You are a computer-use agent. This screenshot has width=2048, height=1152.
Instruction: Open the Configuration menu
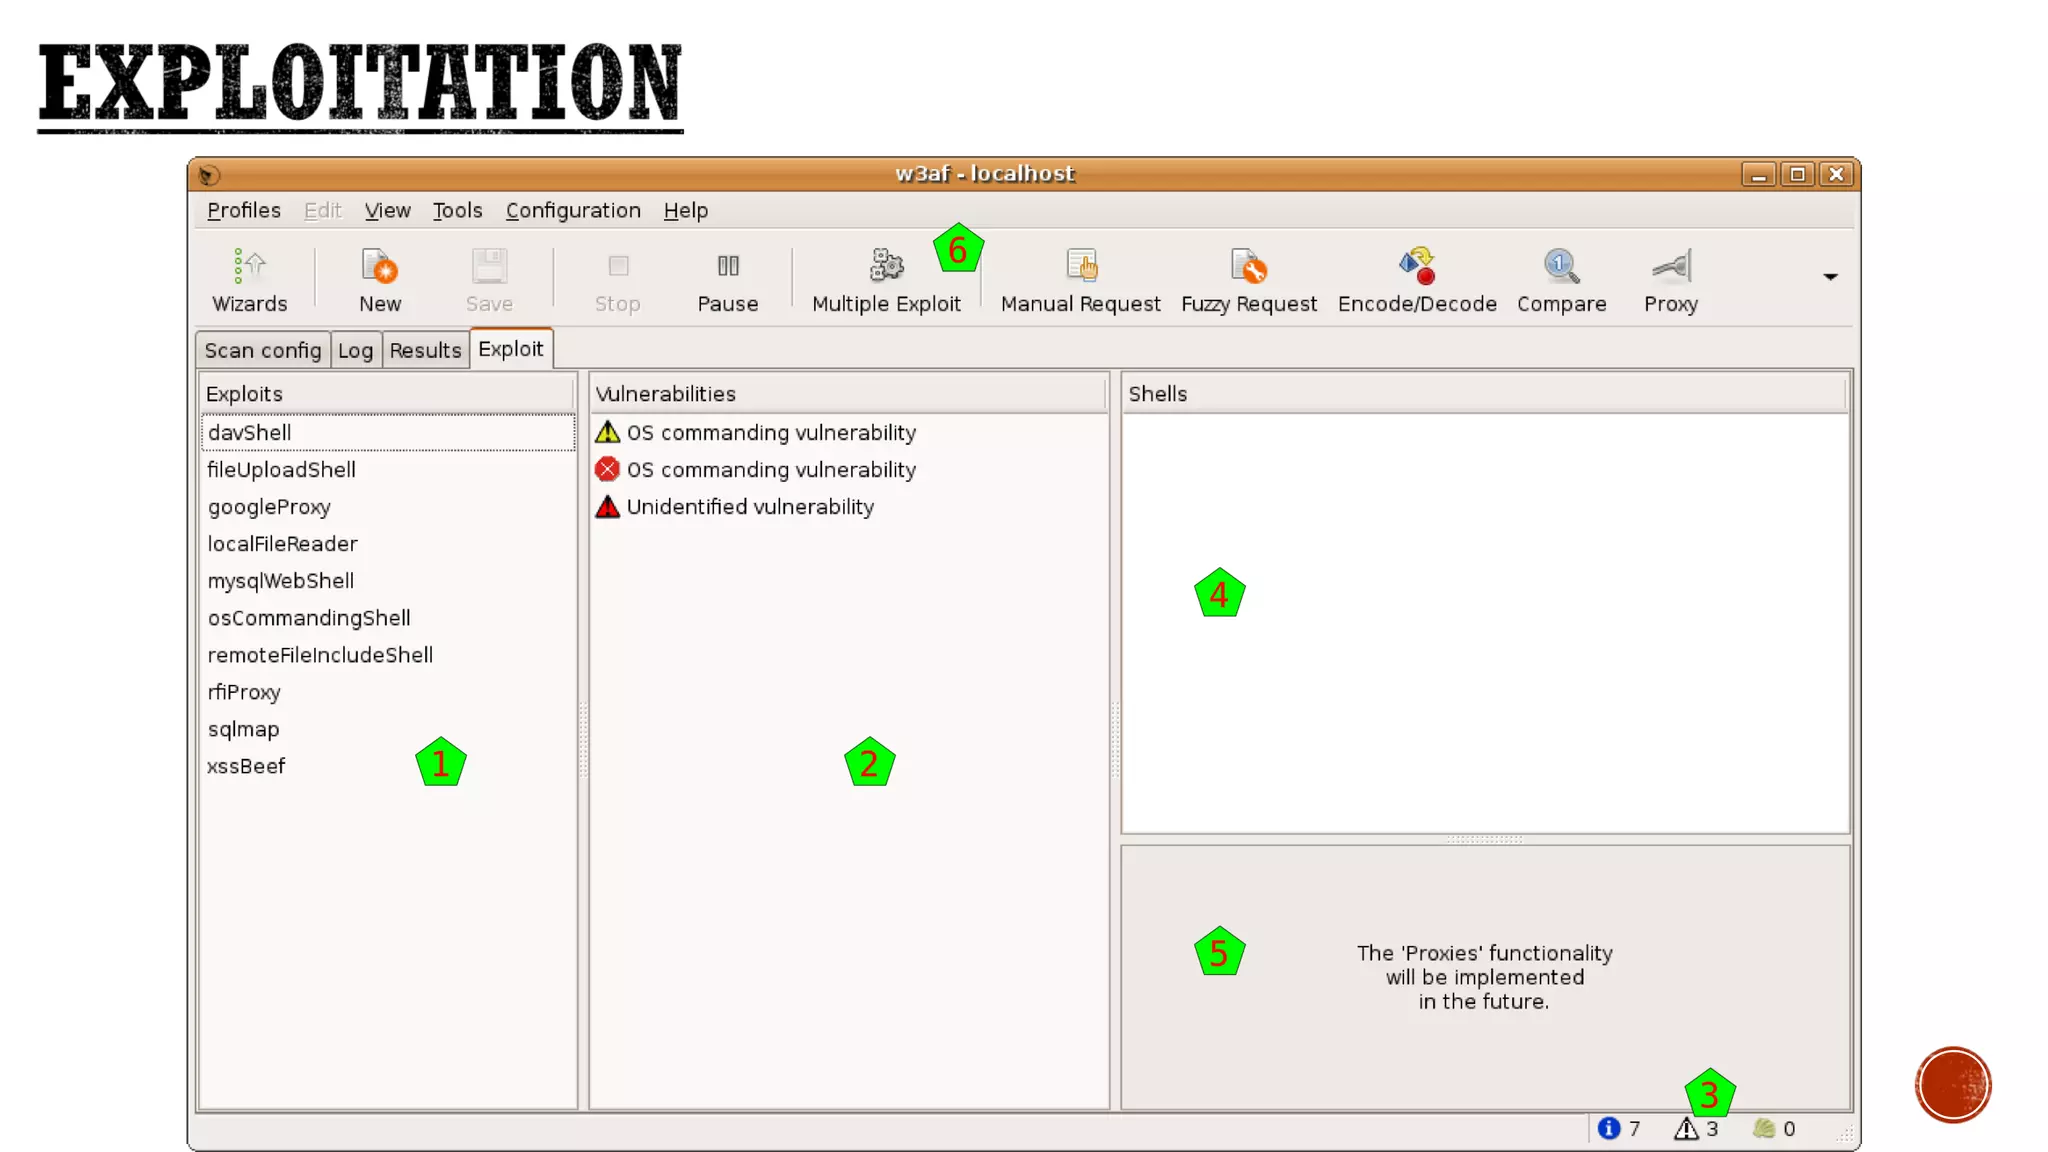(572, 210)
